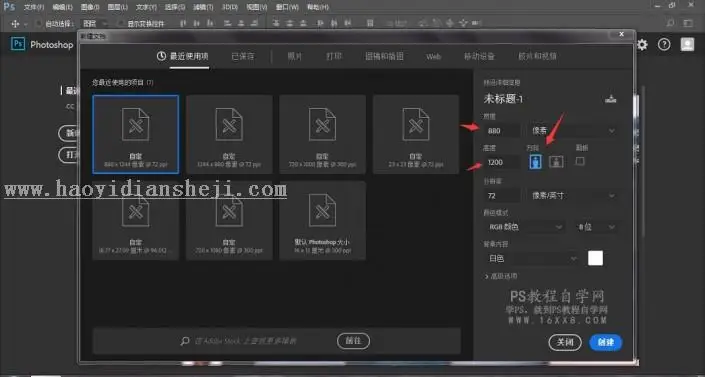Open the workspace switcher icon at top right
This screenshot has height=377, width=705.
point(688,23)
